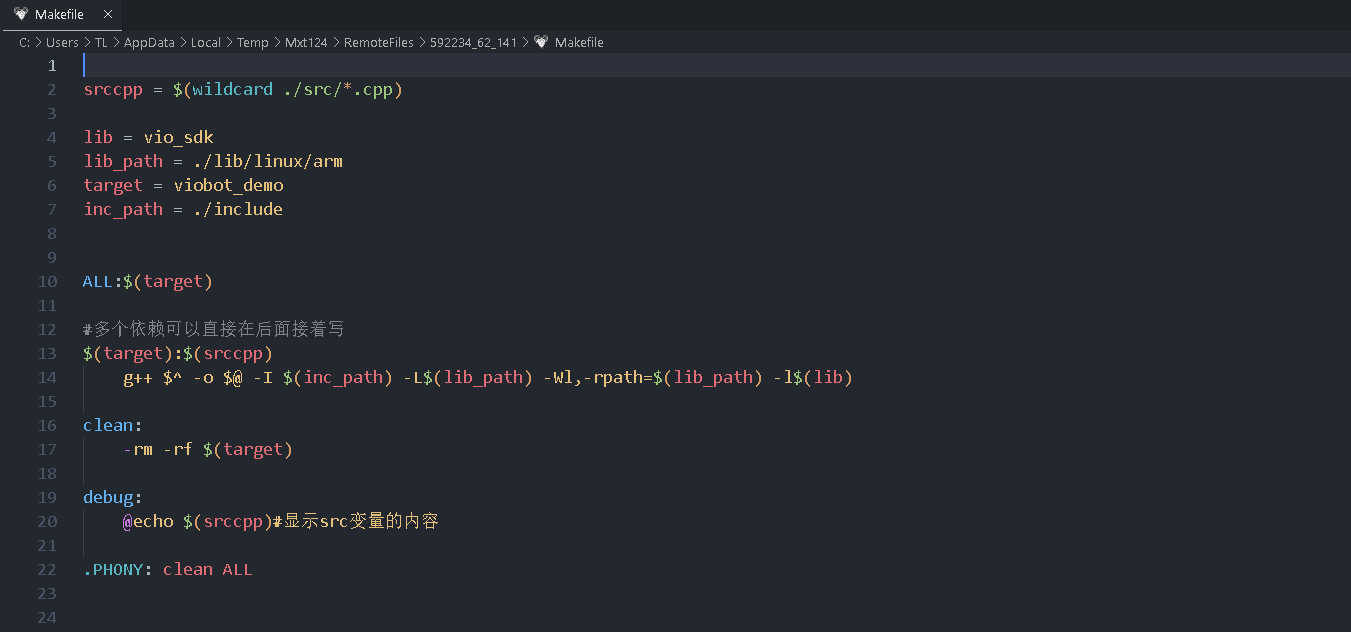Click 'vio_sdk' value on line 4
Viewport: 1351px width, 632px height.
click(178, 137)
